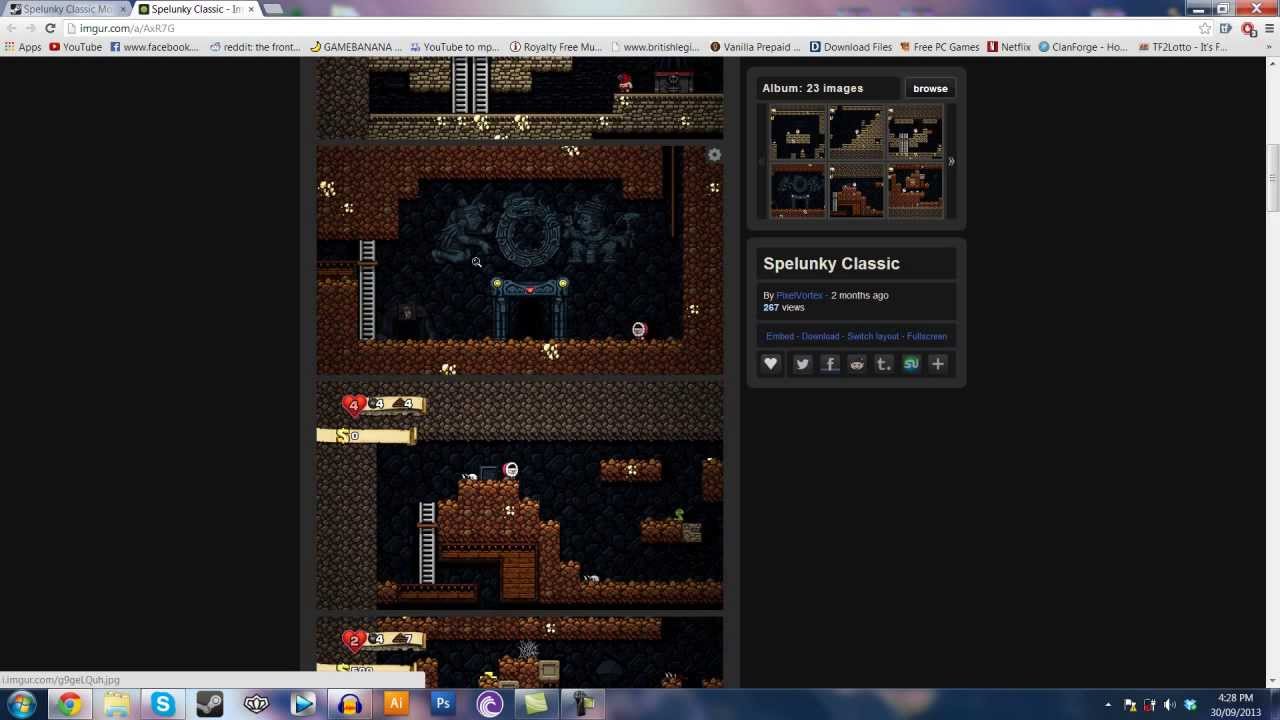
Task: Open image settings gear icon
Action: coord(714,155)
